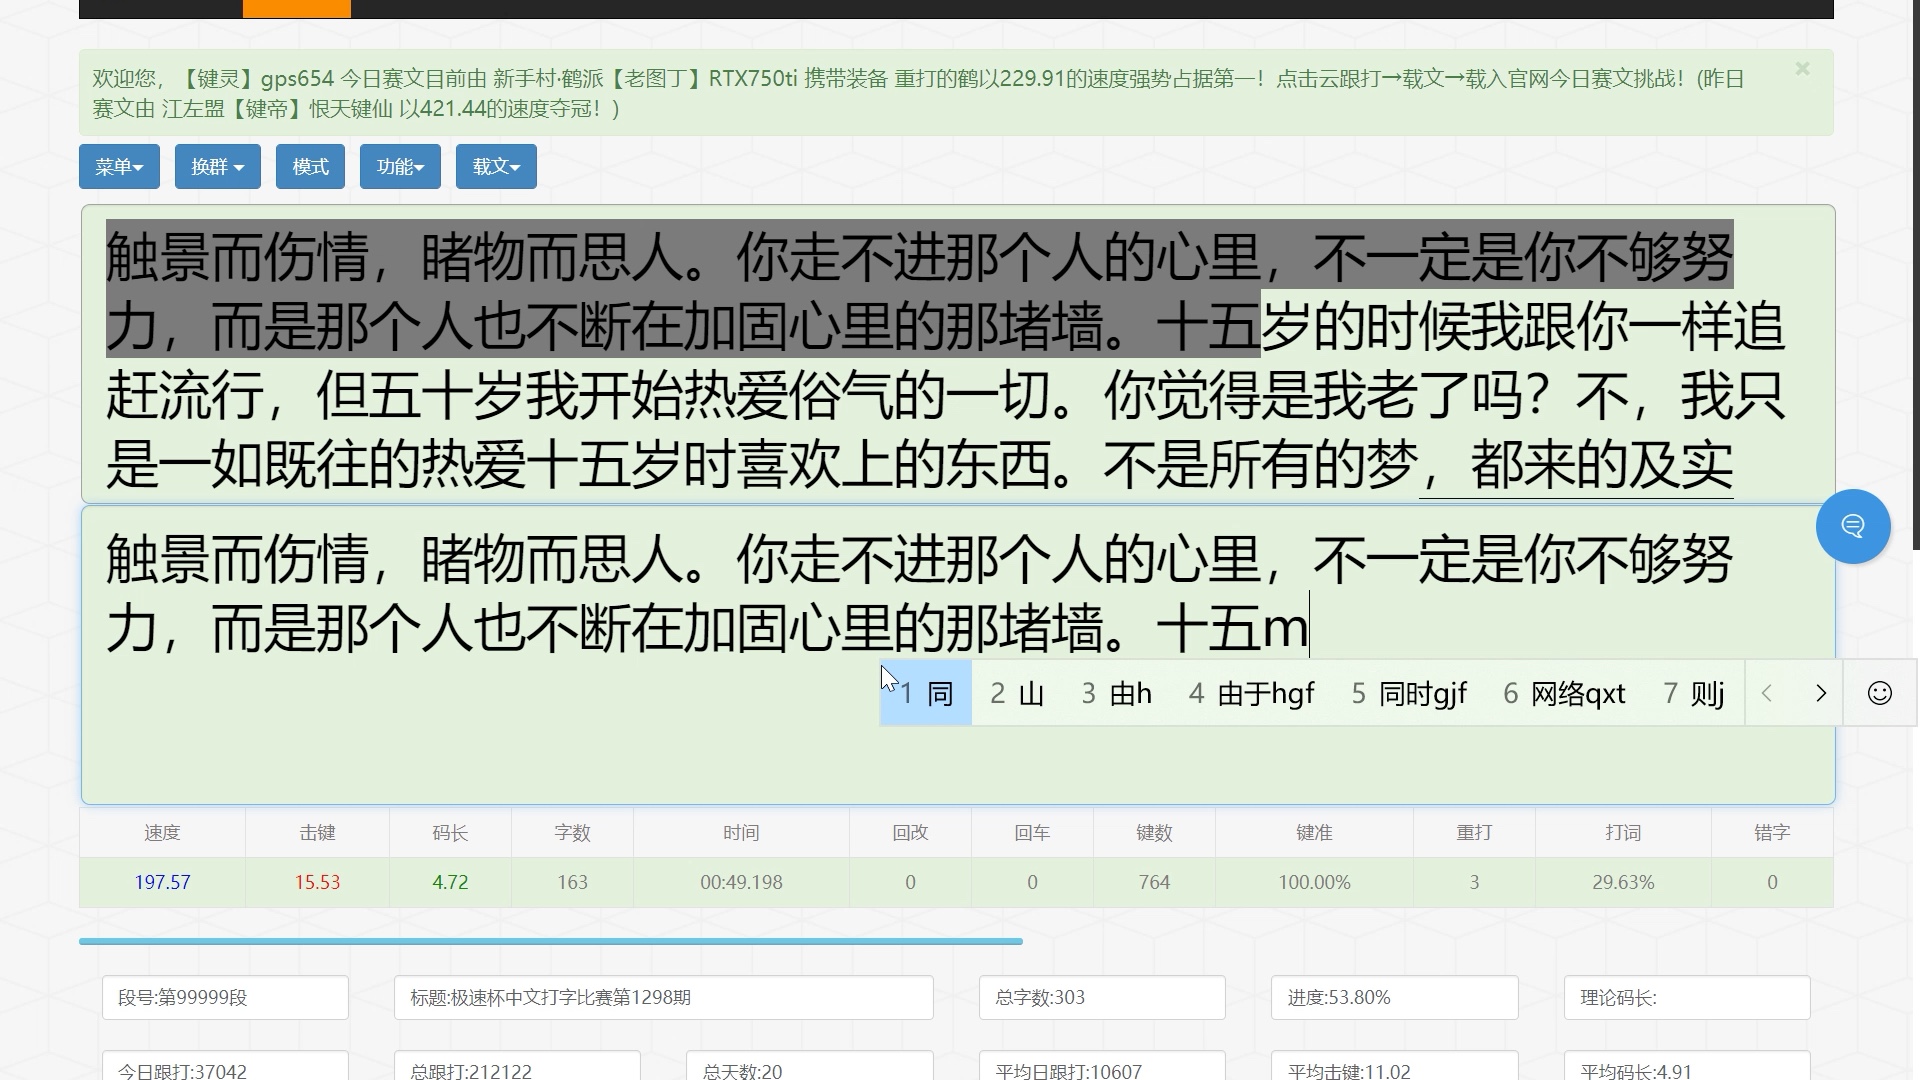Click the 今日跟打:37042 field
Image resolution: width=1920 pixels, height=1080 pixels.
(x=225, y=1066)
